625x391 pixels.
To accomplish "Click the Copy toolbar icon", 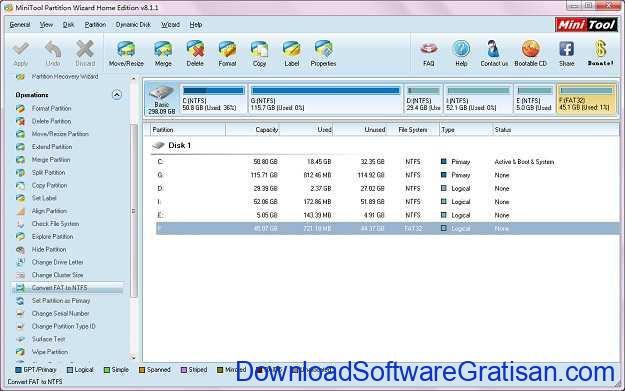I will pos(259,54).
